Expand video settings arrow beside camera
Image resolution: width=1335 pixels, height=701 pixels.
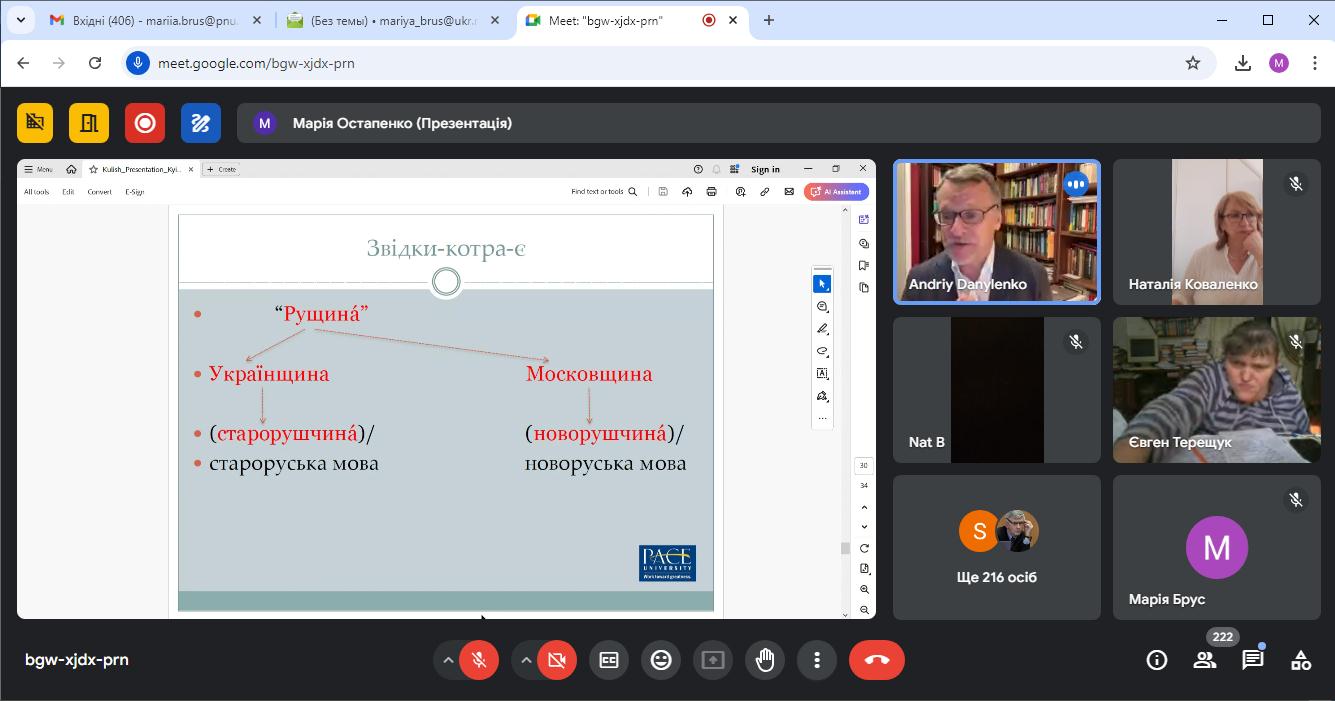point(526,660)
